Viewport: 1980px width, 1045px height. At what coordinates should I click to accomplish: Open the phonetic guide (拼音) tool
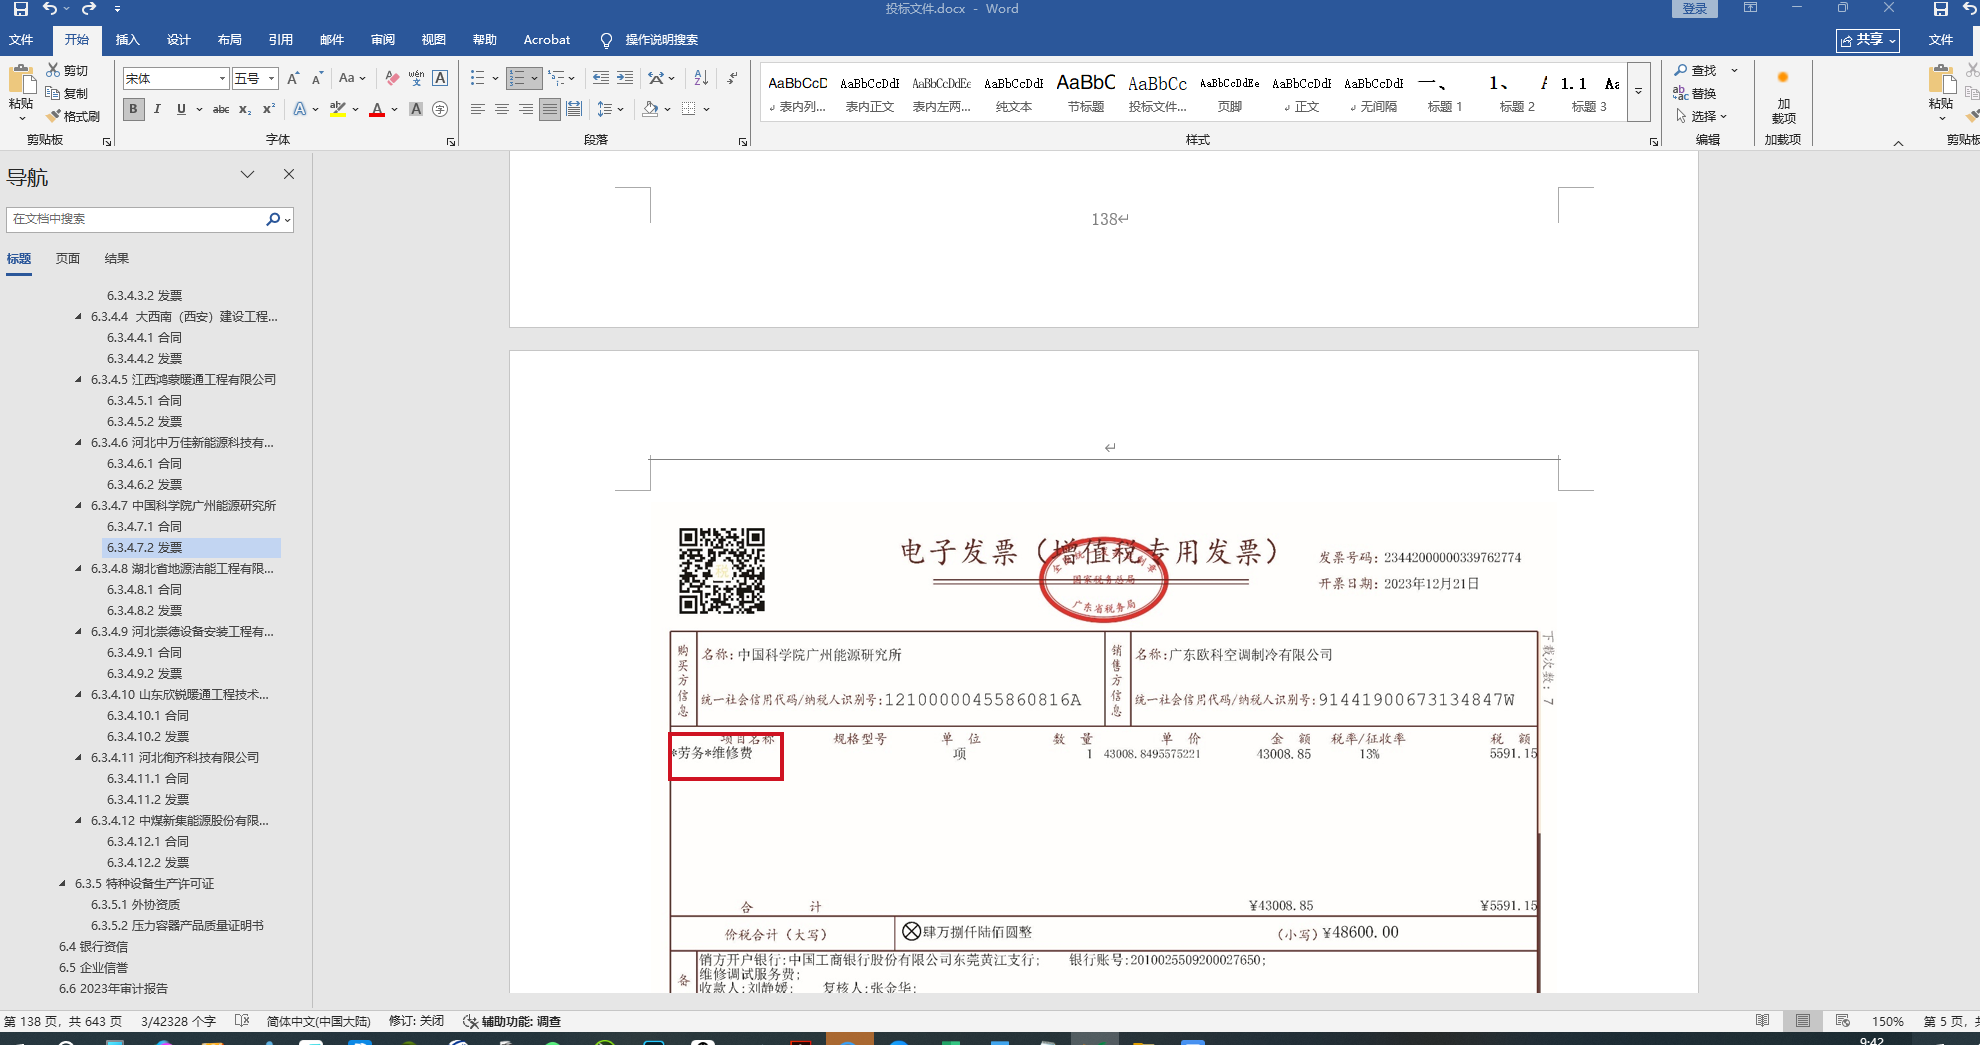[x=416, y=78]
